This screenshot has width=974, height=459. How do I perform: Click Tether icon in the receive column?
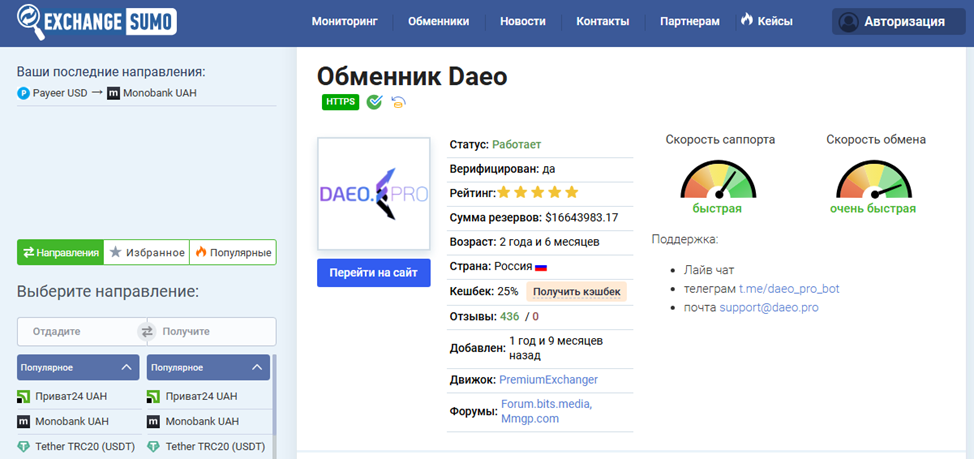(x=153, y=446)
